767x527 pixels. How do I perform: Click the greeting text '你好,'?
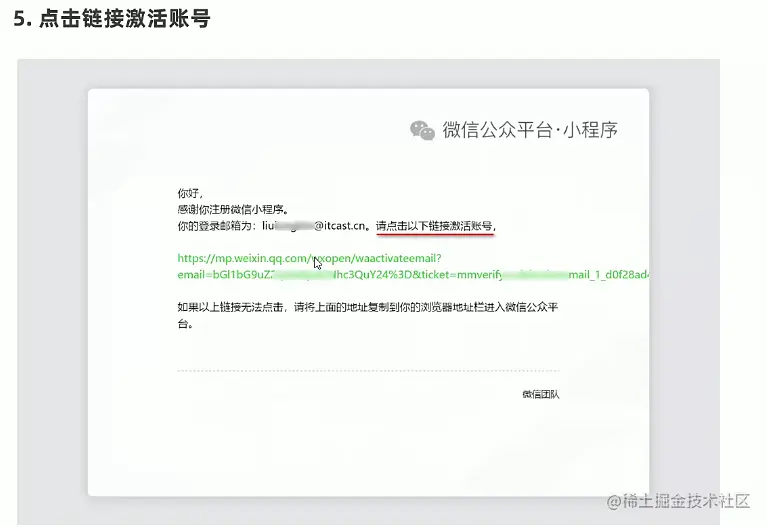pyautogui.click(x=190, y=193)
